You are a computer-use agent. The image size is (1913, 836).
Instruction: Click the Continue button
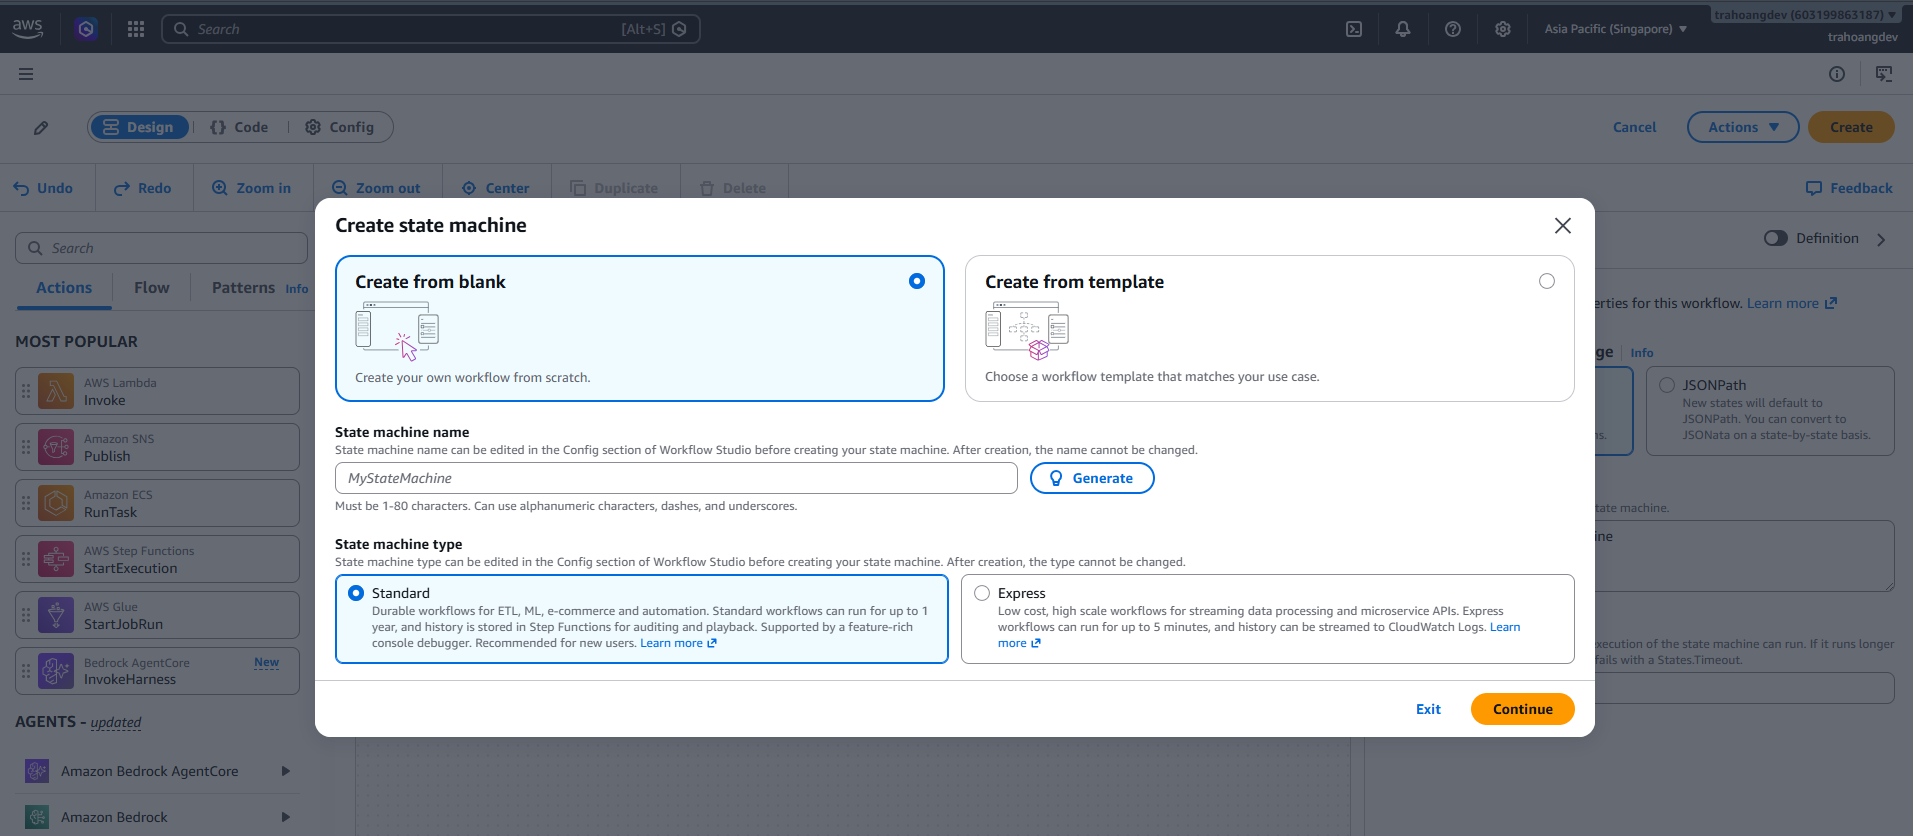1523,709
